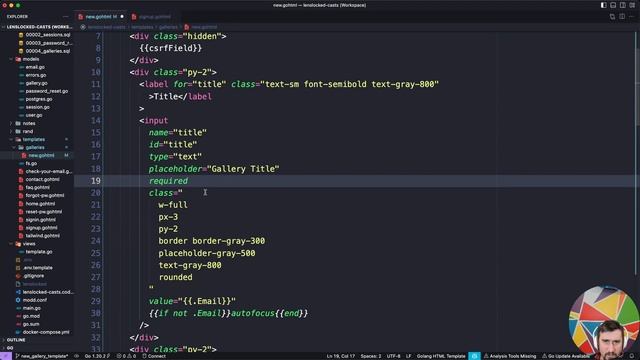Open editor more actions ellipsis
The width and height of the screenshot is (640, 360).
631,17
